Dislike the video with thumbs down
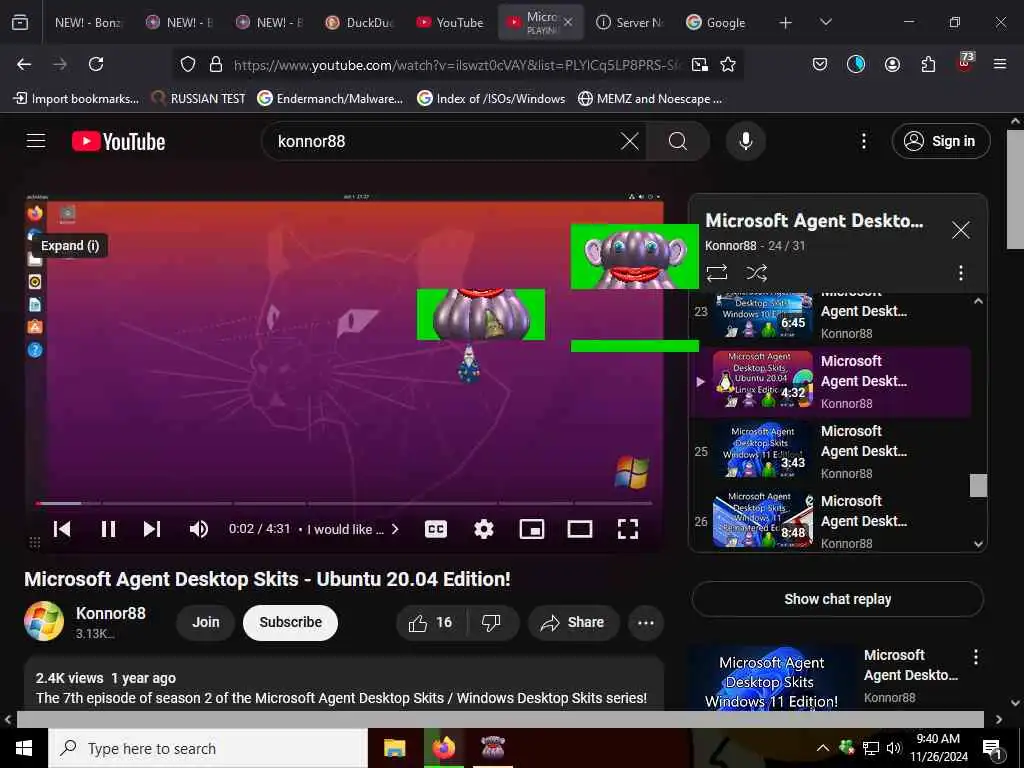The width and height of the screenshot is (1024, 768). point(492,622)
